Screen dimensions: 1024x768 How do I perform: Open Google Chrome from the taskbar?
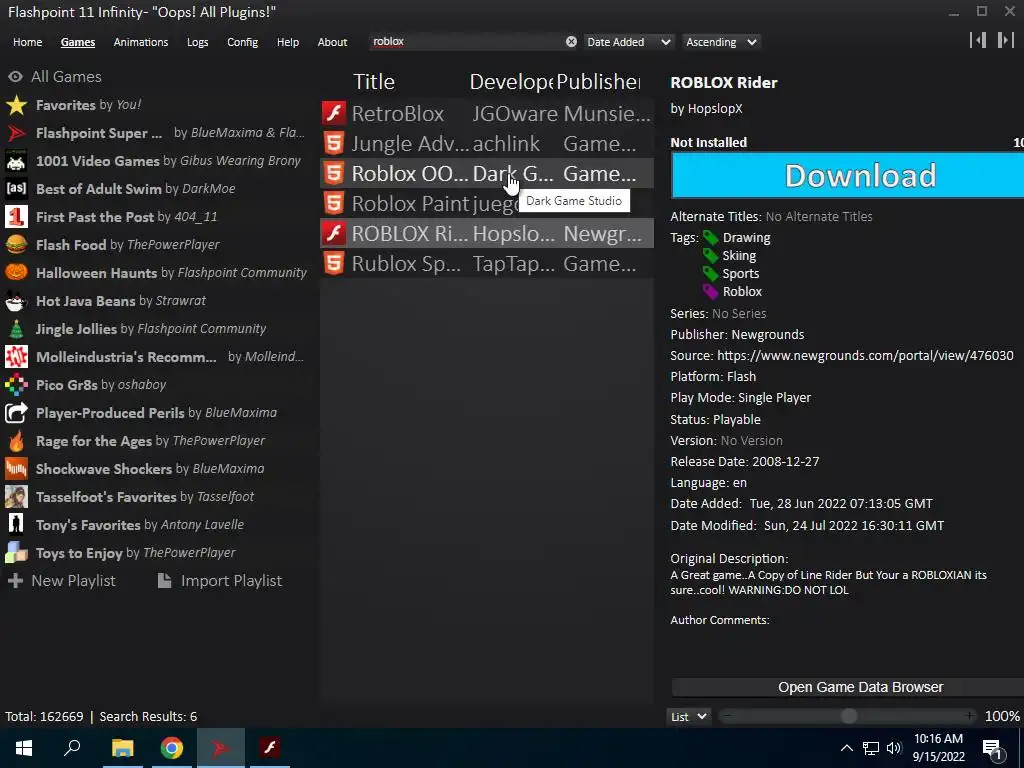click(x=172, y=748)
